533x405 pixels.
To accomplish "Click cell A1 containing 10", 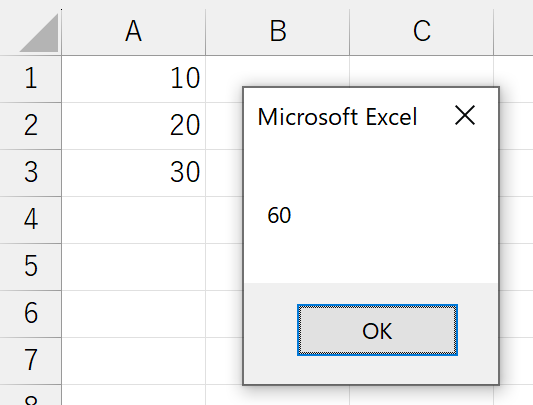I will click(134, 79).
